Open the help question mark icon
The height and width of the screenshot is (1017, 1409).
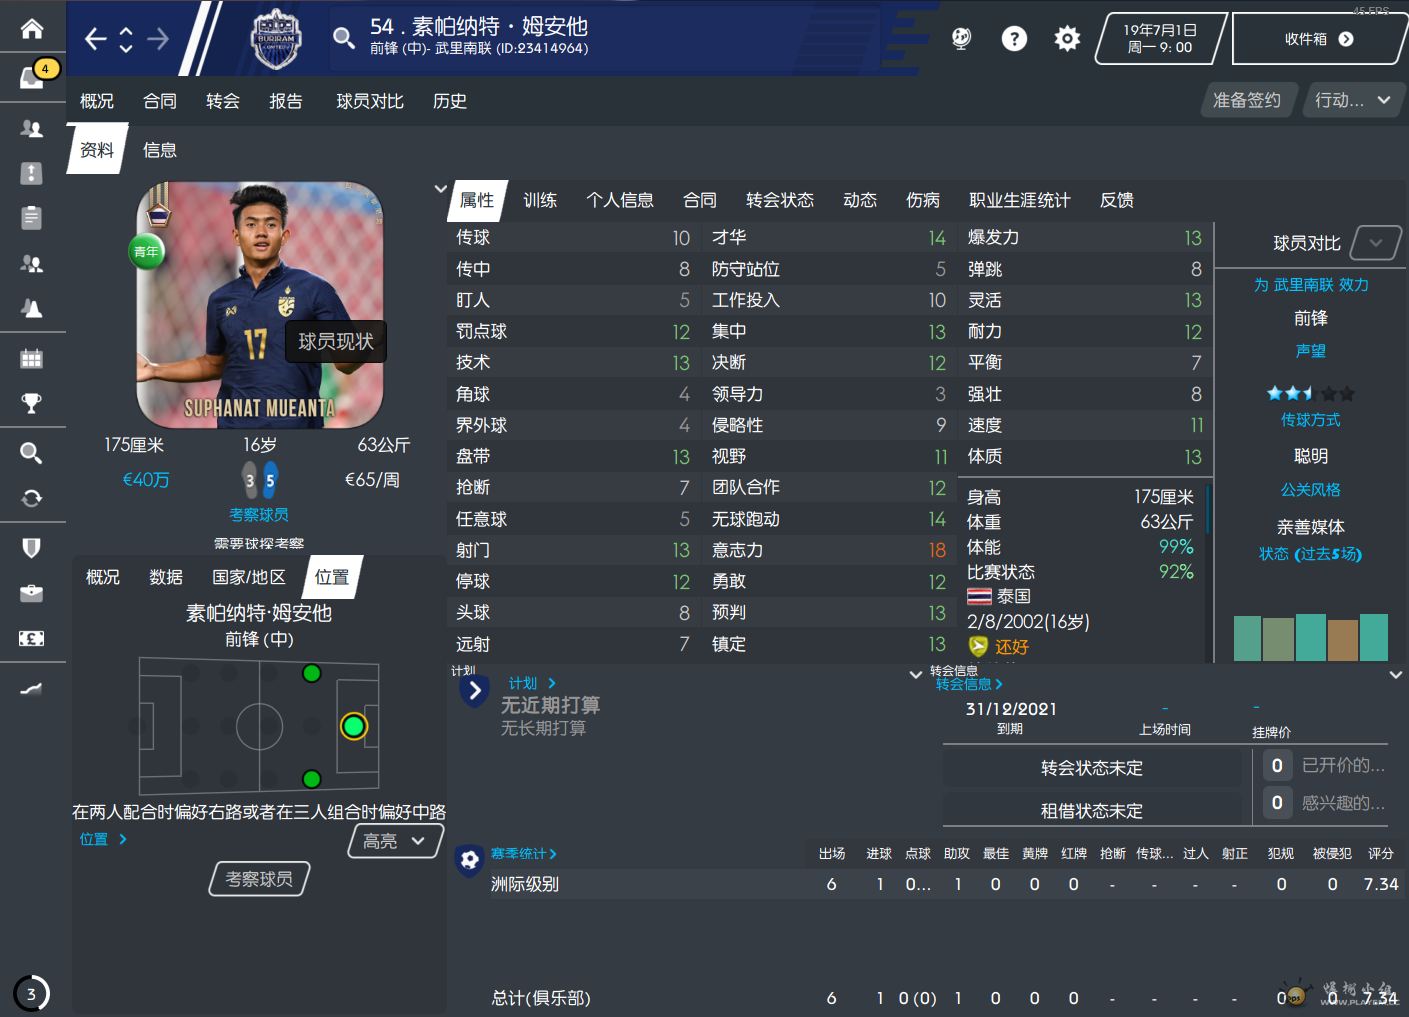[1014, 38]
